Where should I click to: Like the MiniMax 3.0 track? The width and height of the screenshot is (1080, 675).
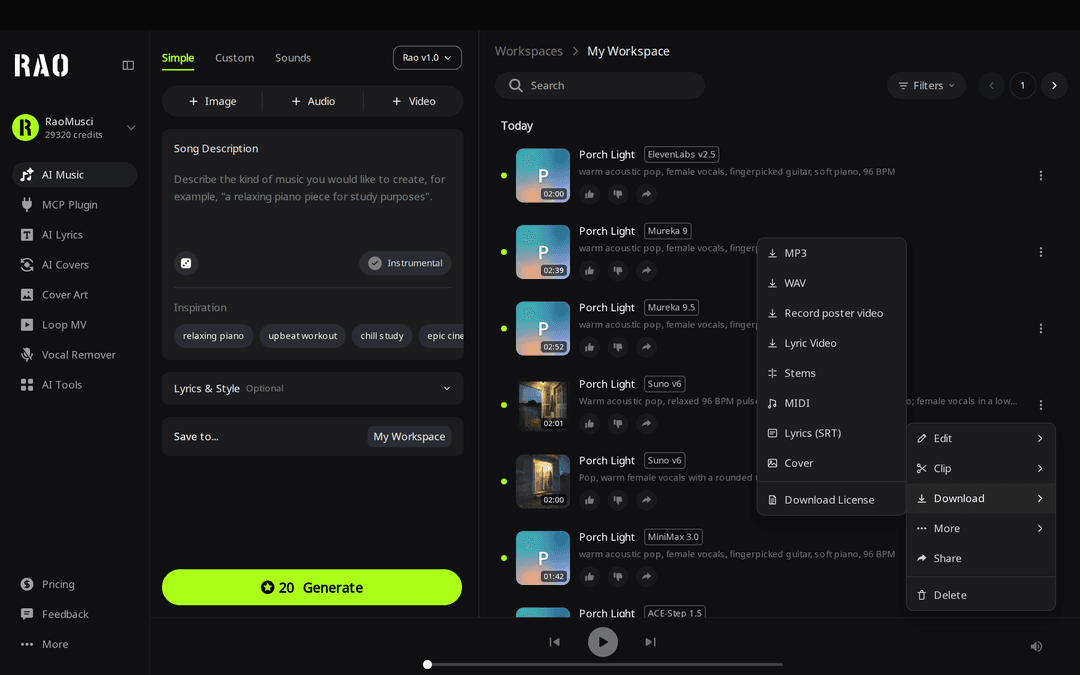590,577
